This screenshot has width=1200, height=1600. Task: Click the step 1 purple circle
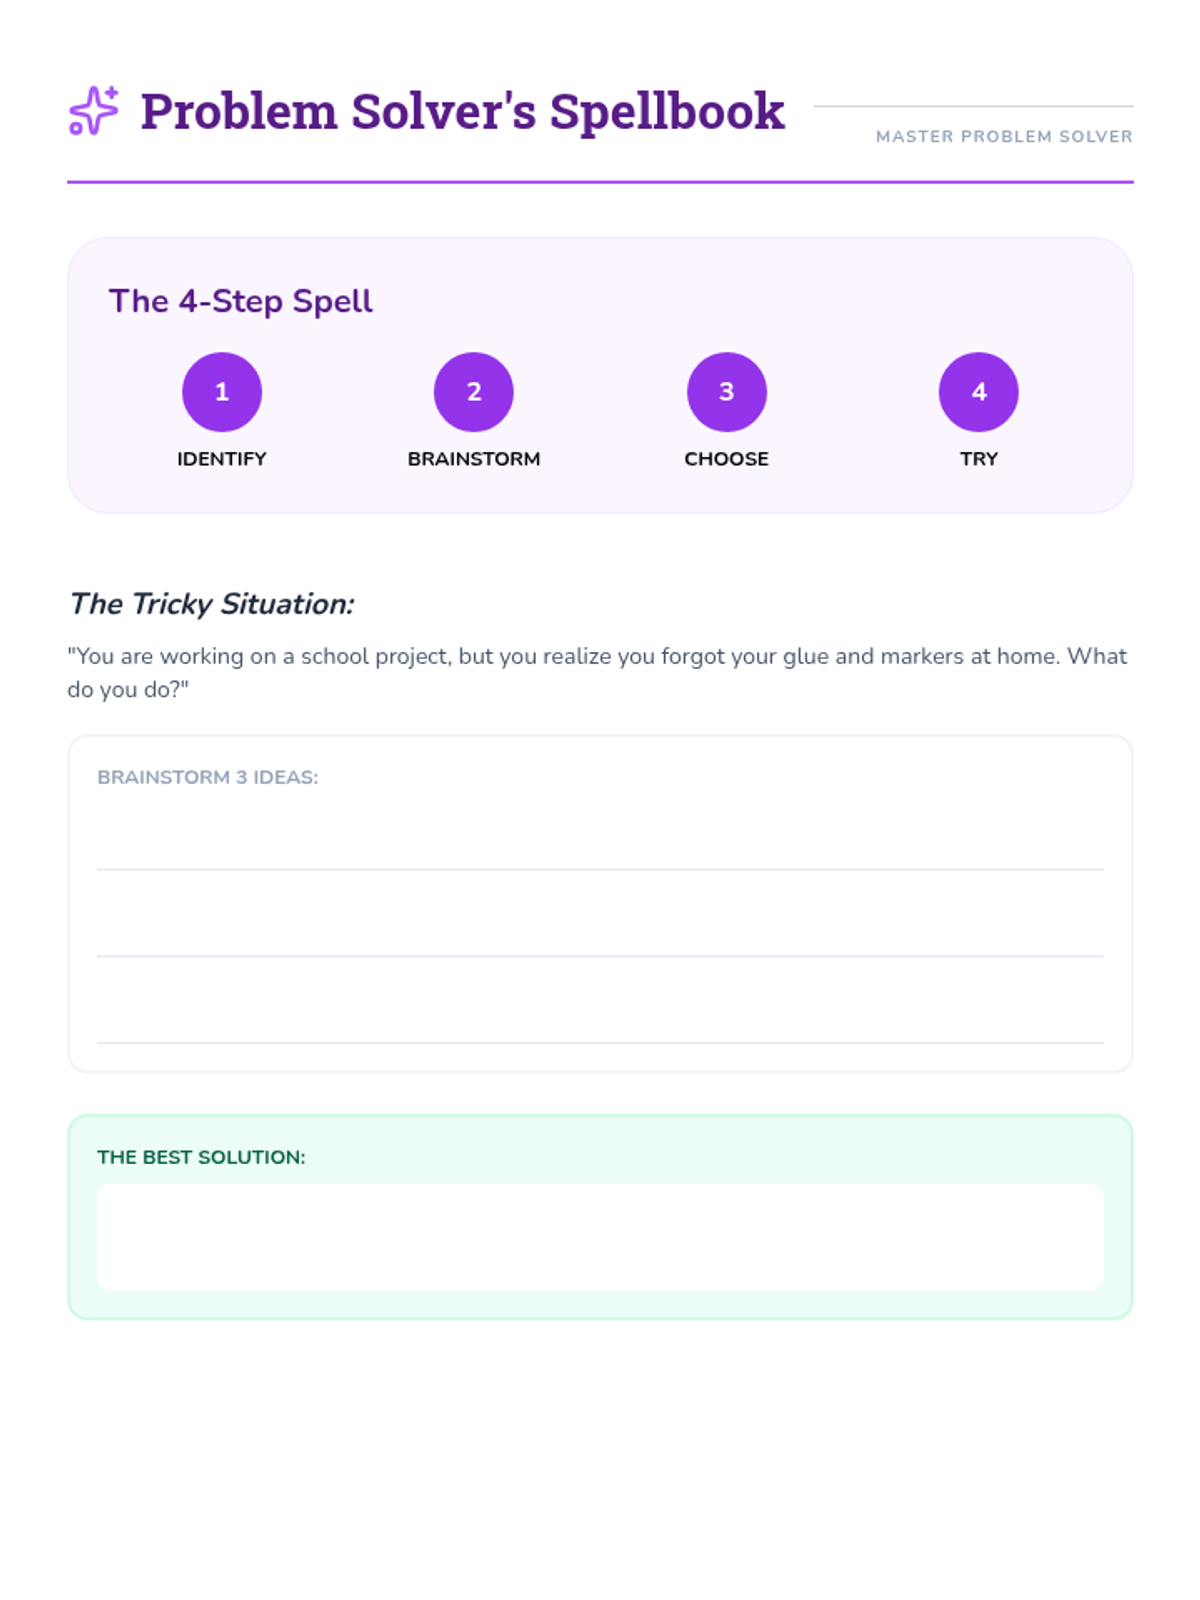(222, 392)
